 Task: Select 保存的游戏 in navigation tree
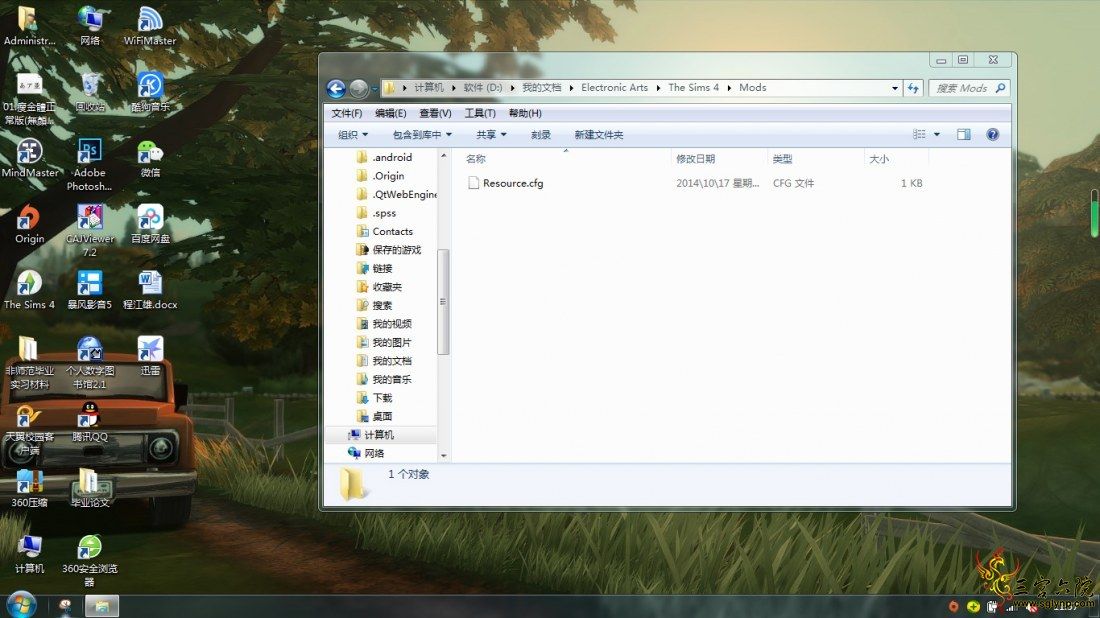[x=389, y=250]
